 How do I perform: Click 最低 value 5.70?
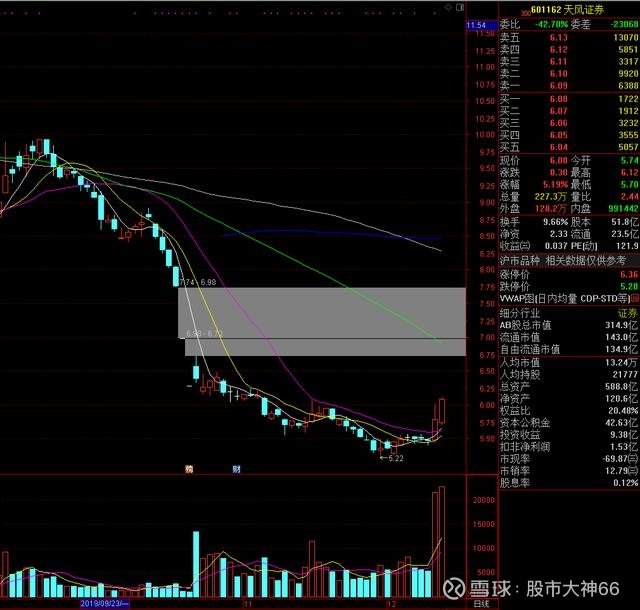click(629, 185)
